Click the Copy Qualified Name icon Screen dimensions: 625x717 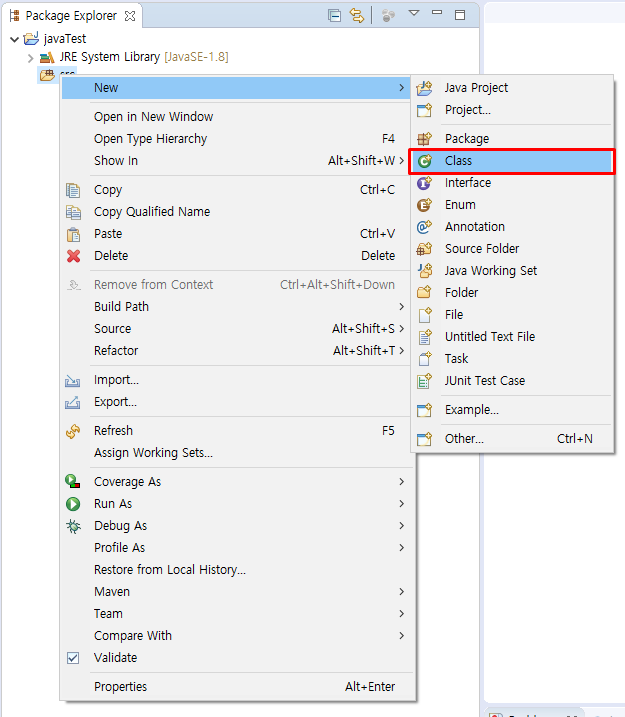point(73,212)
